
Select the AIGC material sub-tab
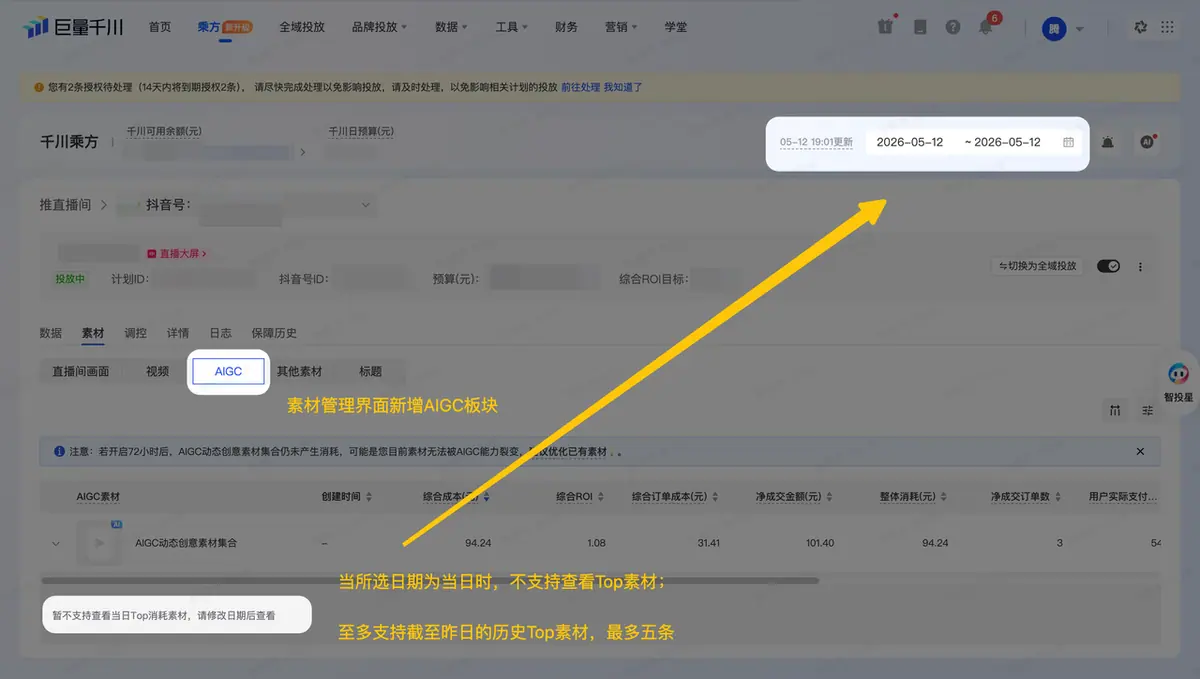tap(228, 371)
